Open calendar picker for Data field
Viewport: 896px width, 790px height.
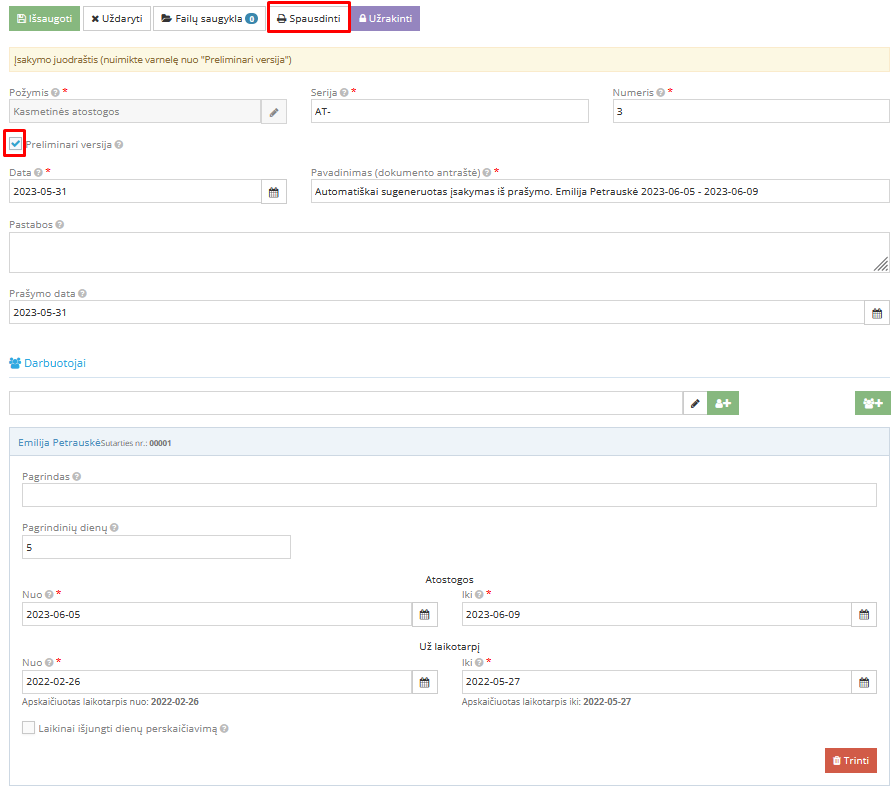click(x=273, y=192)
